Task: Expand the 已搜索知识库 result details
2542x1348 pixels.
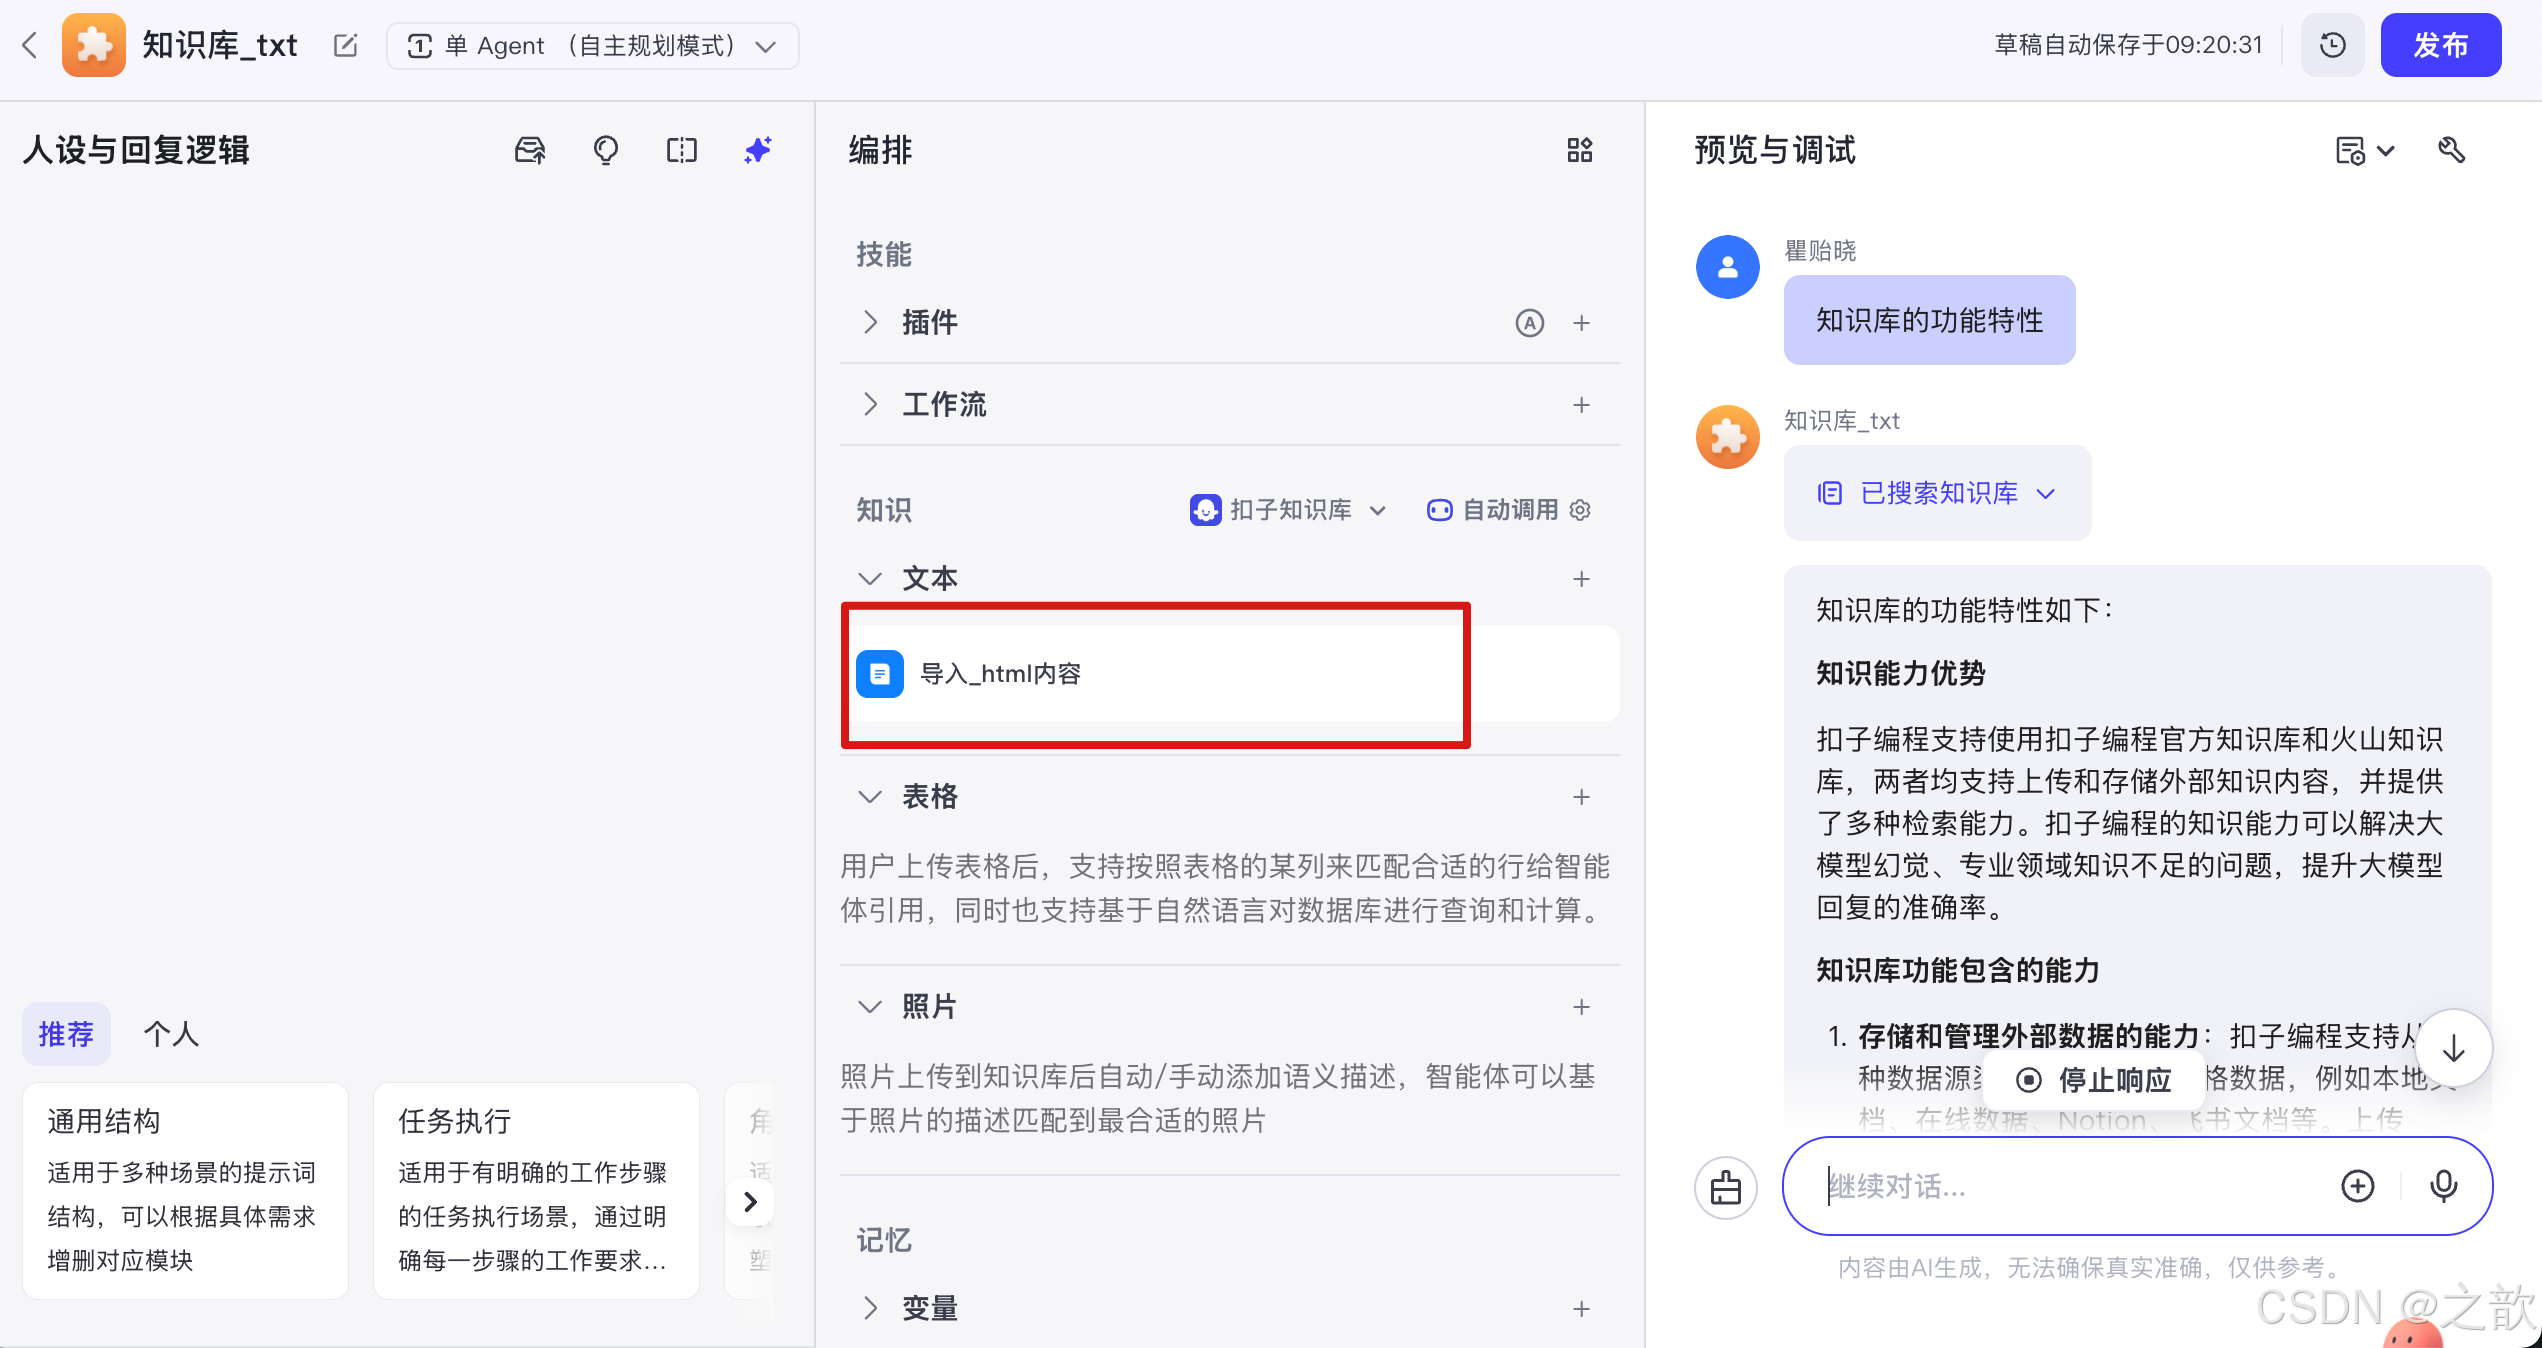Action: 2047,493
